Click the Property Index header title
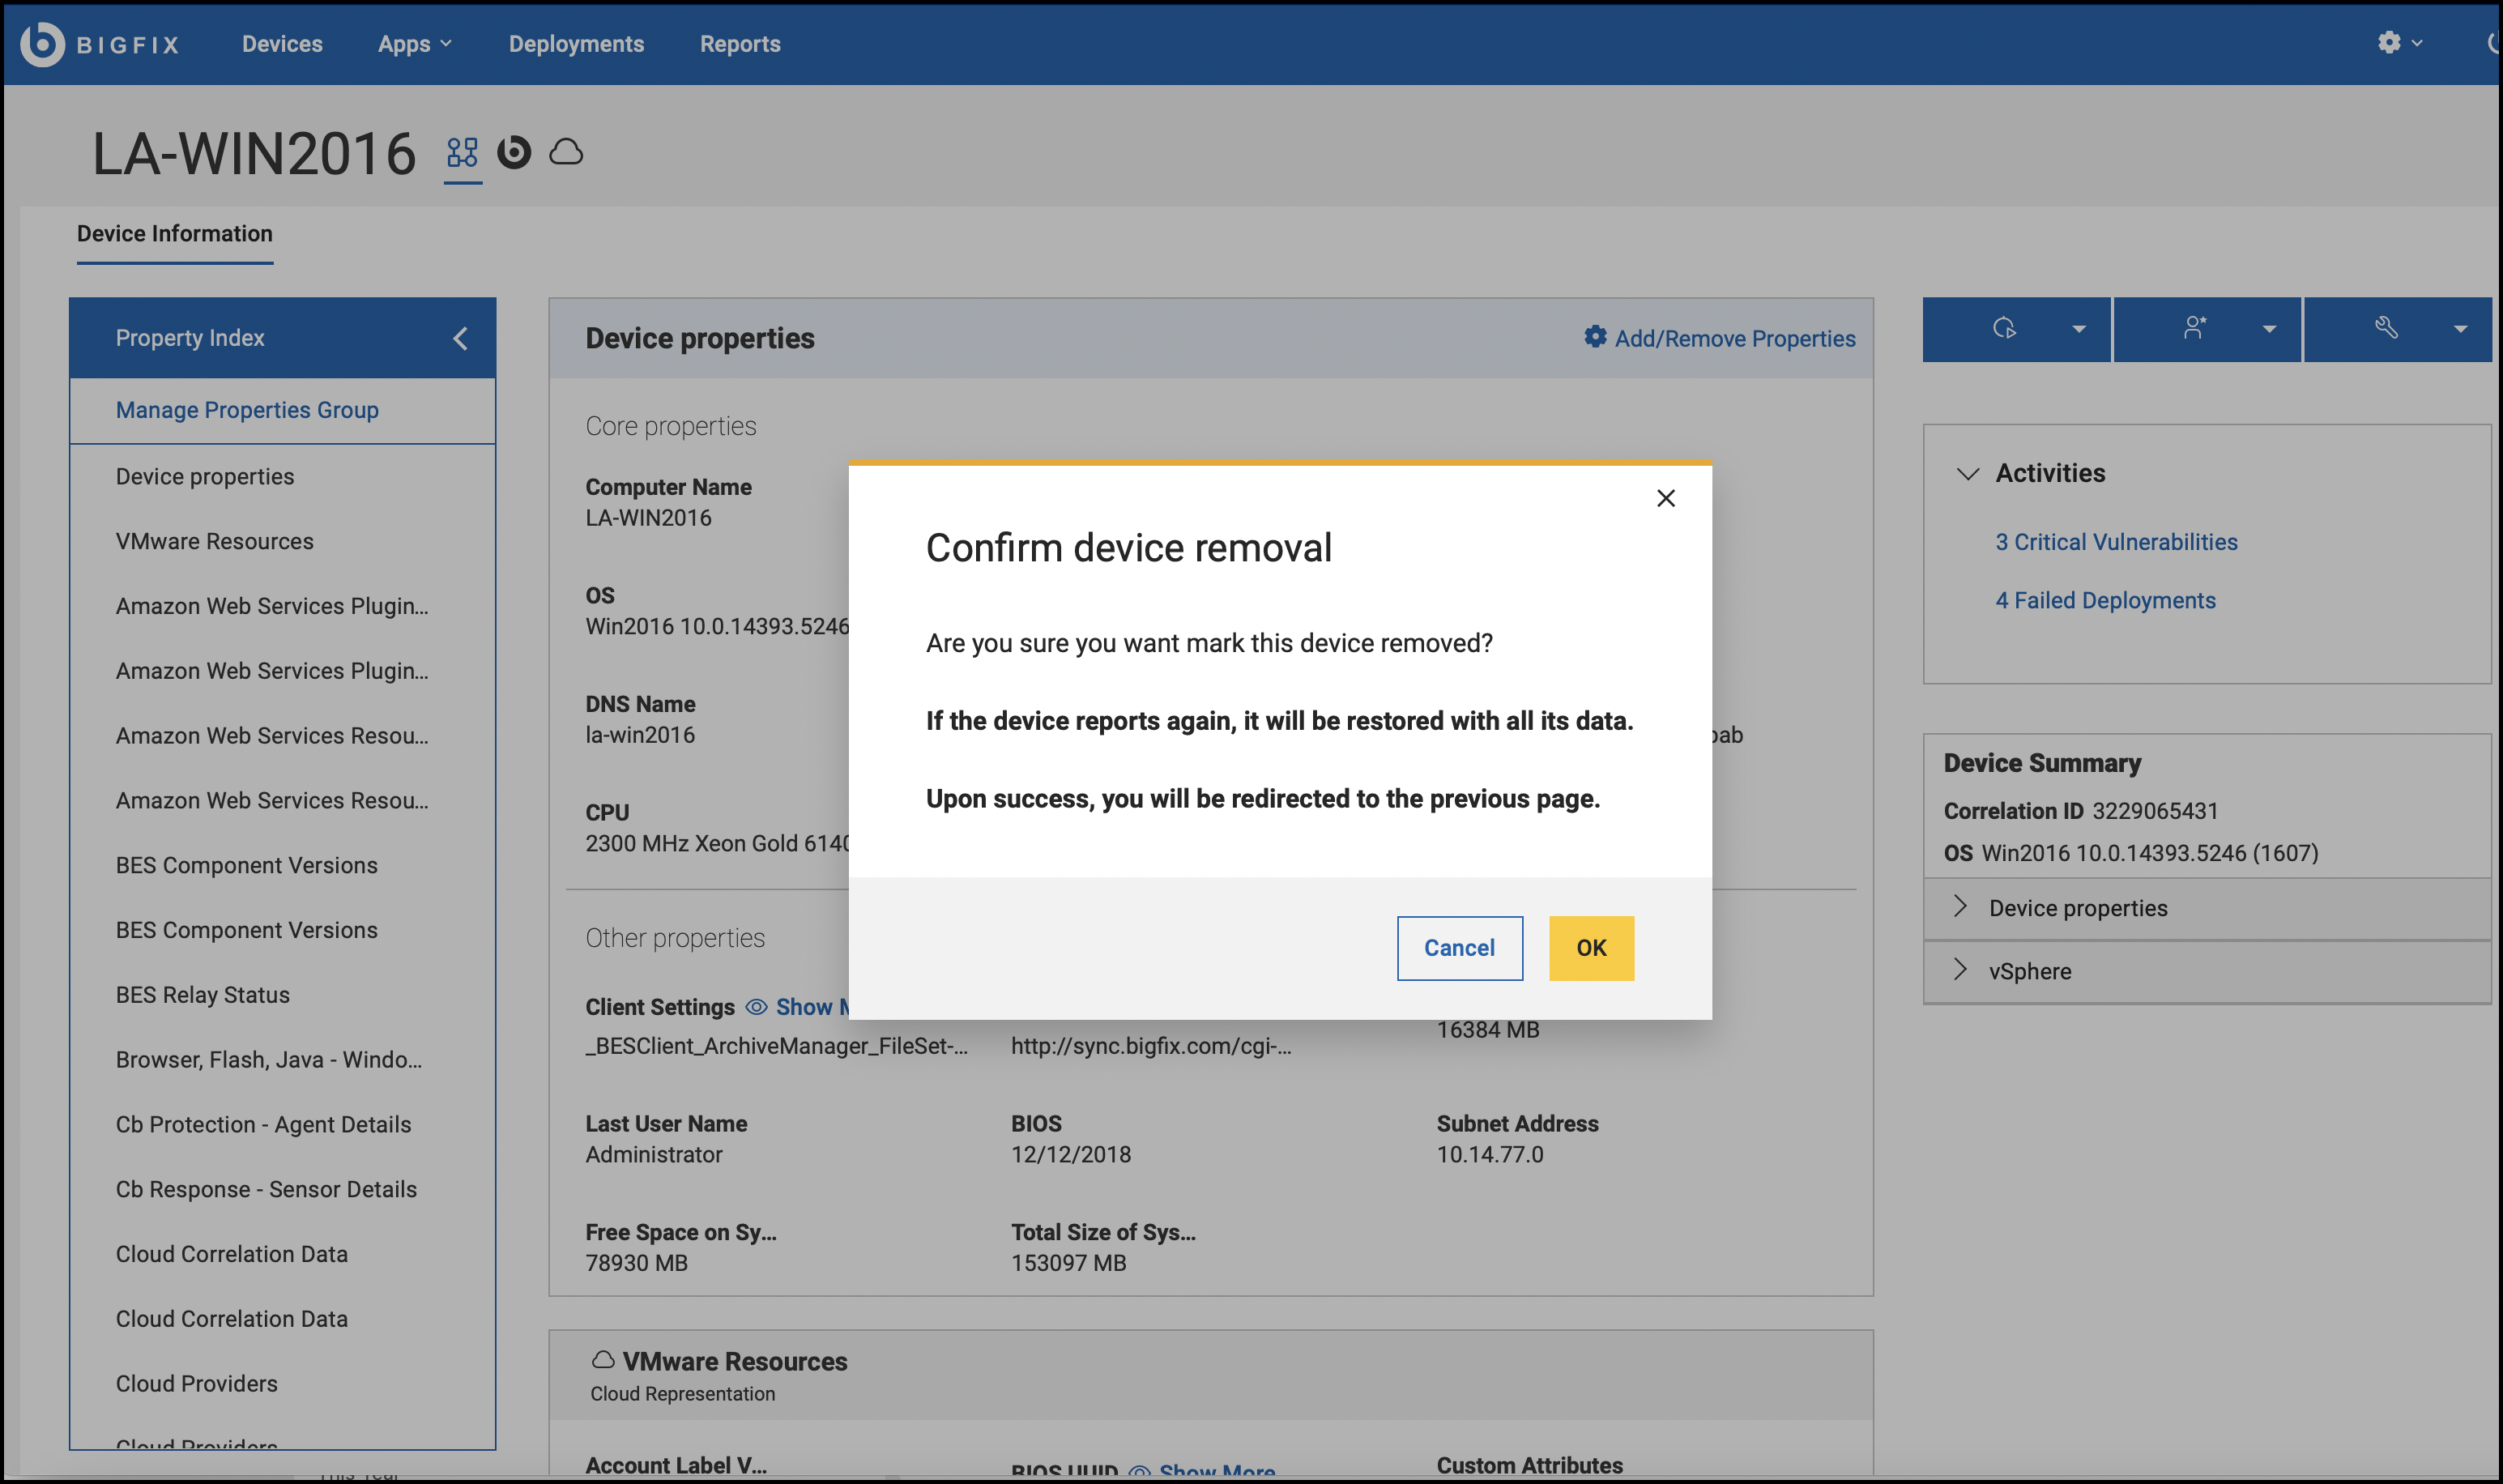 [190, 338]
